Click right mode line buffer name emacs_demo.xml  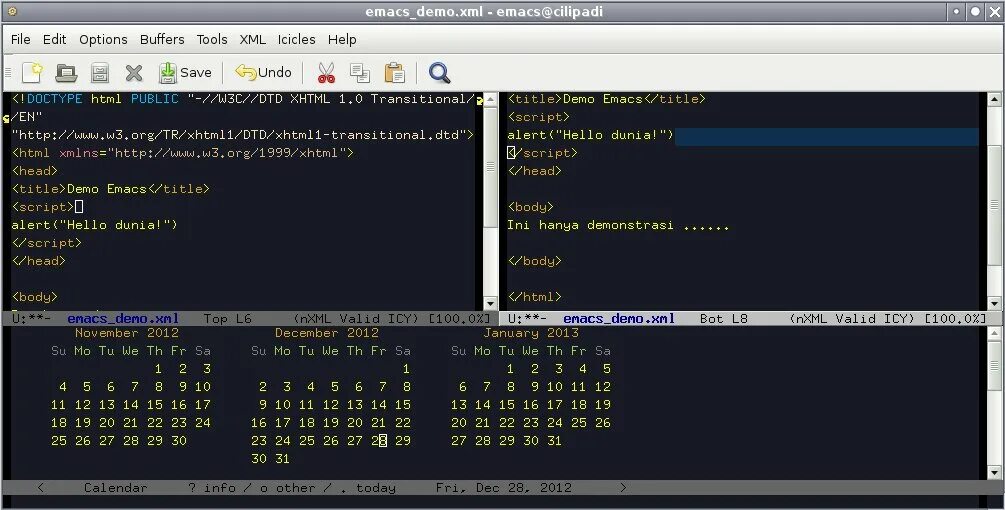pyautogui.click(x=619, y=318)
